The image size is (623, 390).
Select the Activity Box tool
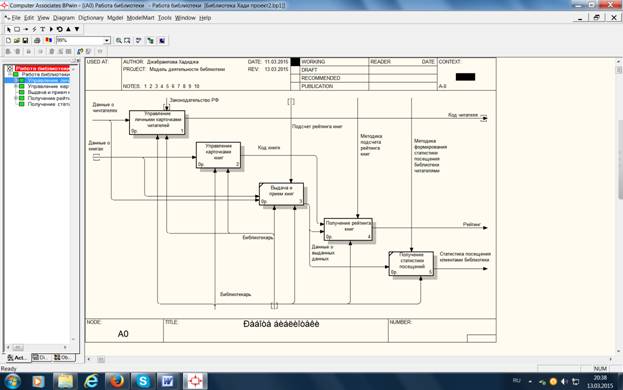coord(17,29)
